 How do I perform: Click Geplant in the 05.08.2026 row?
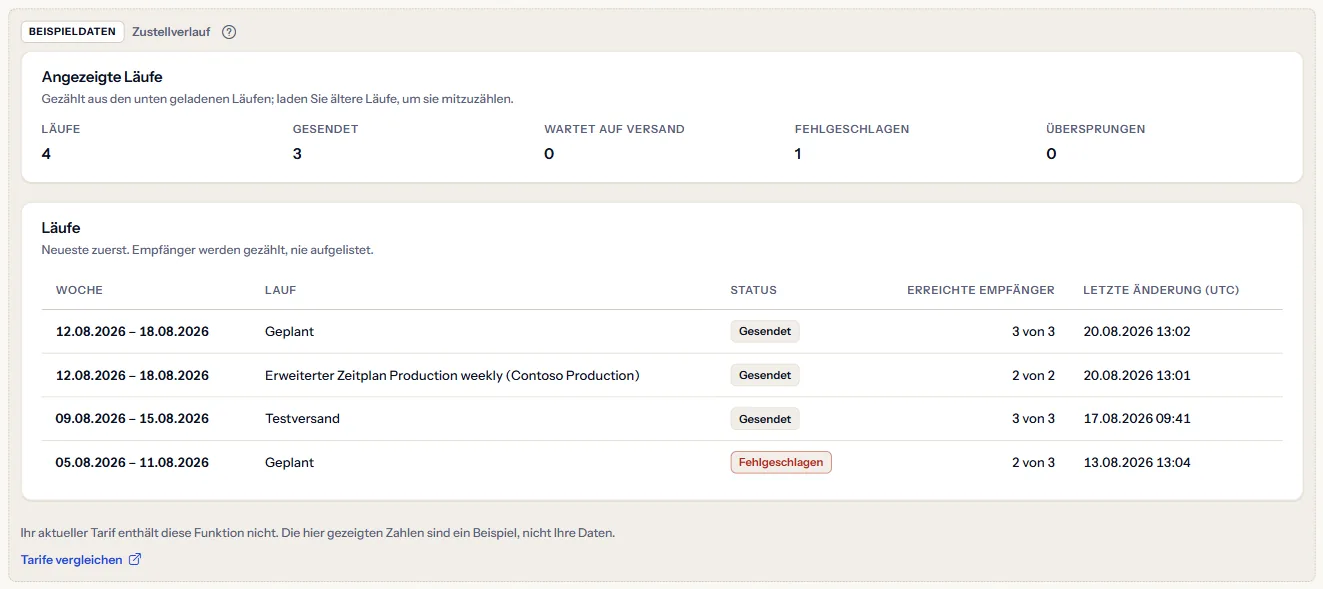pyautogui.click(x=289, y=463)
